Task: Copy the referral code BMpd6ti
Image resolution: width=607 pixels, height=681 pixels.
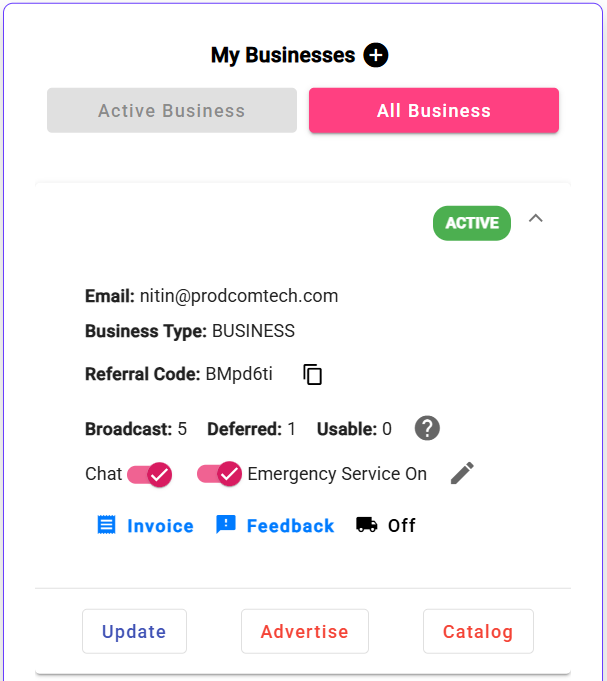Action: (x=313, y=374)
